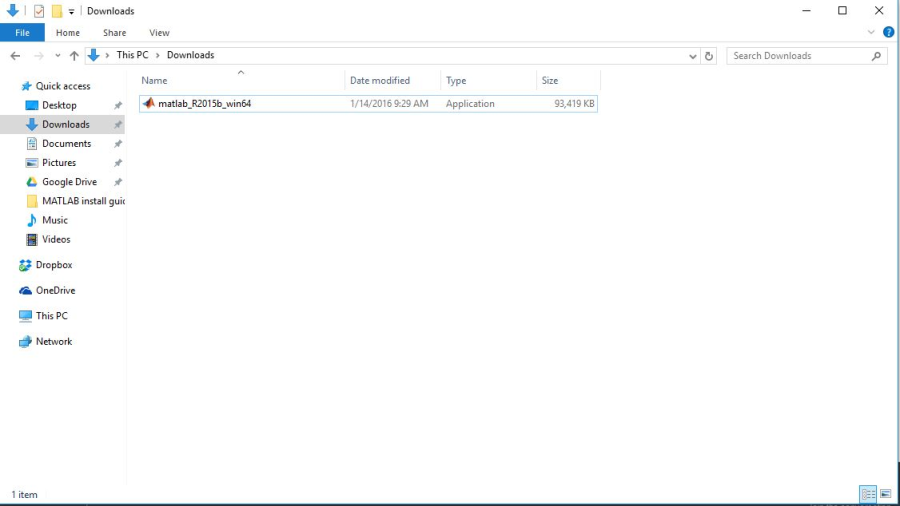Open the MATLAB install guide folder
The image size is (900, 506).
84,201
